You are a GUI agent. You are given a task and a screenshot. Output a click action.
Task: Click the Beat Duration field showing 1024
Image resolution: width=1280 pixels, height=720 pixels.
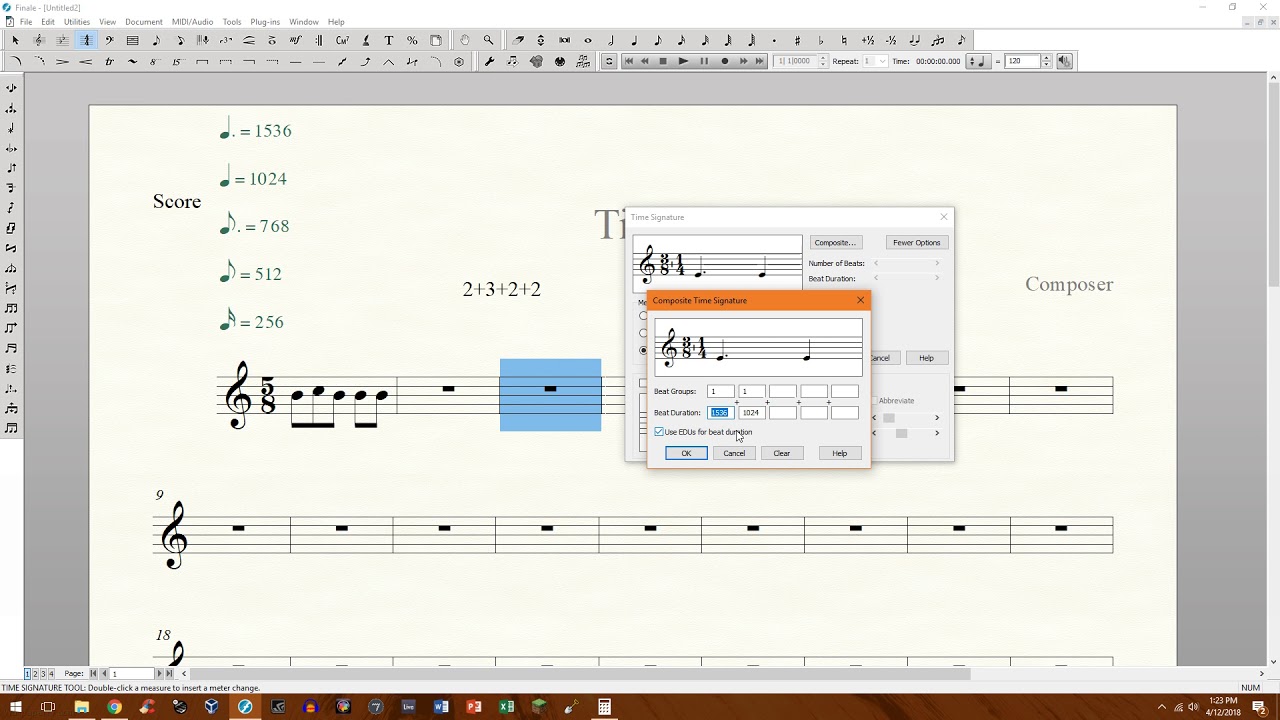tap(751, 412)
